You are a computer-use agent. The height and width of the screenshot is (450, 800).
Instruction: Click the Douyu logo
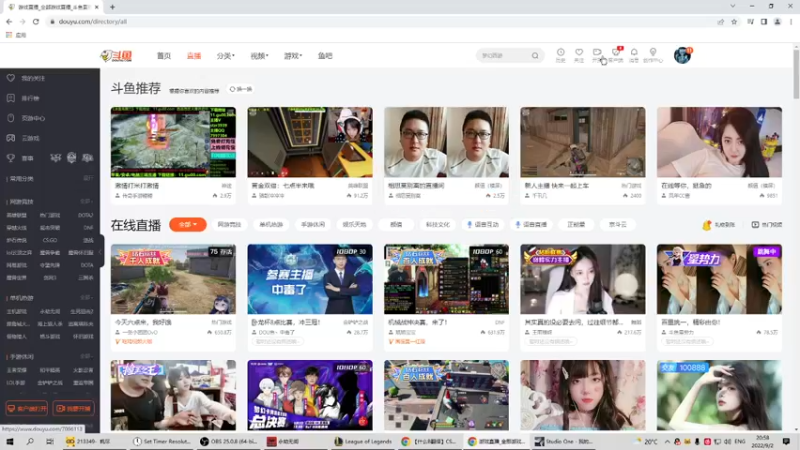(116, 56)
